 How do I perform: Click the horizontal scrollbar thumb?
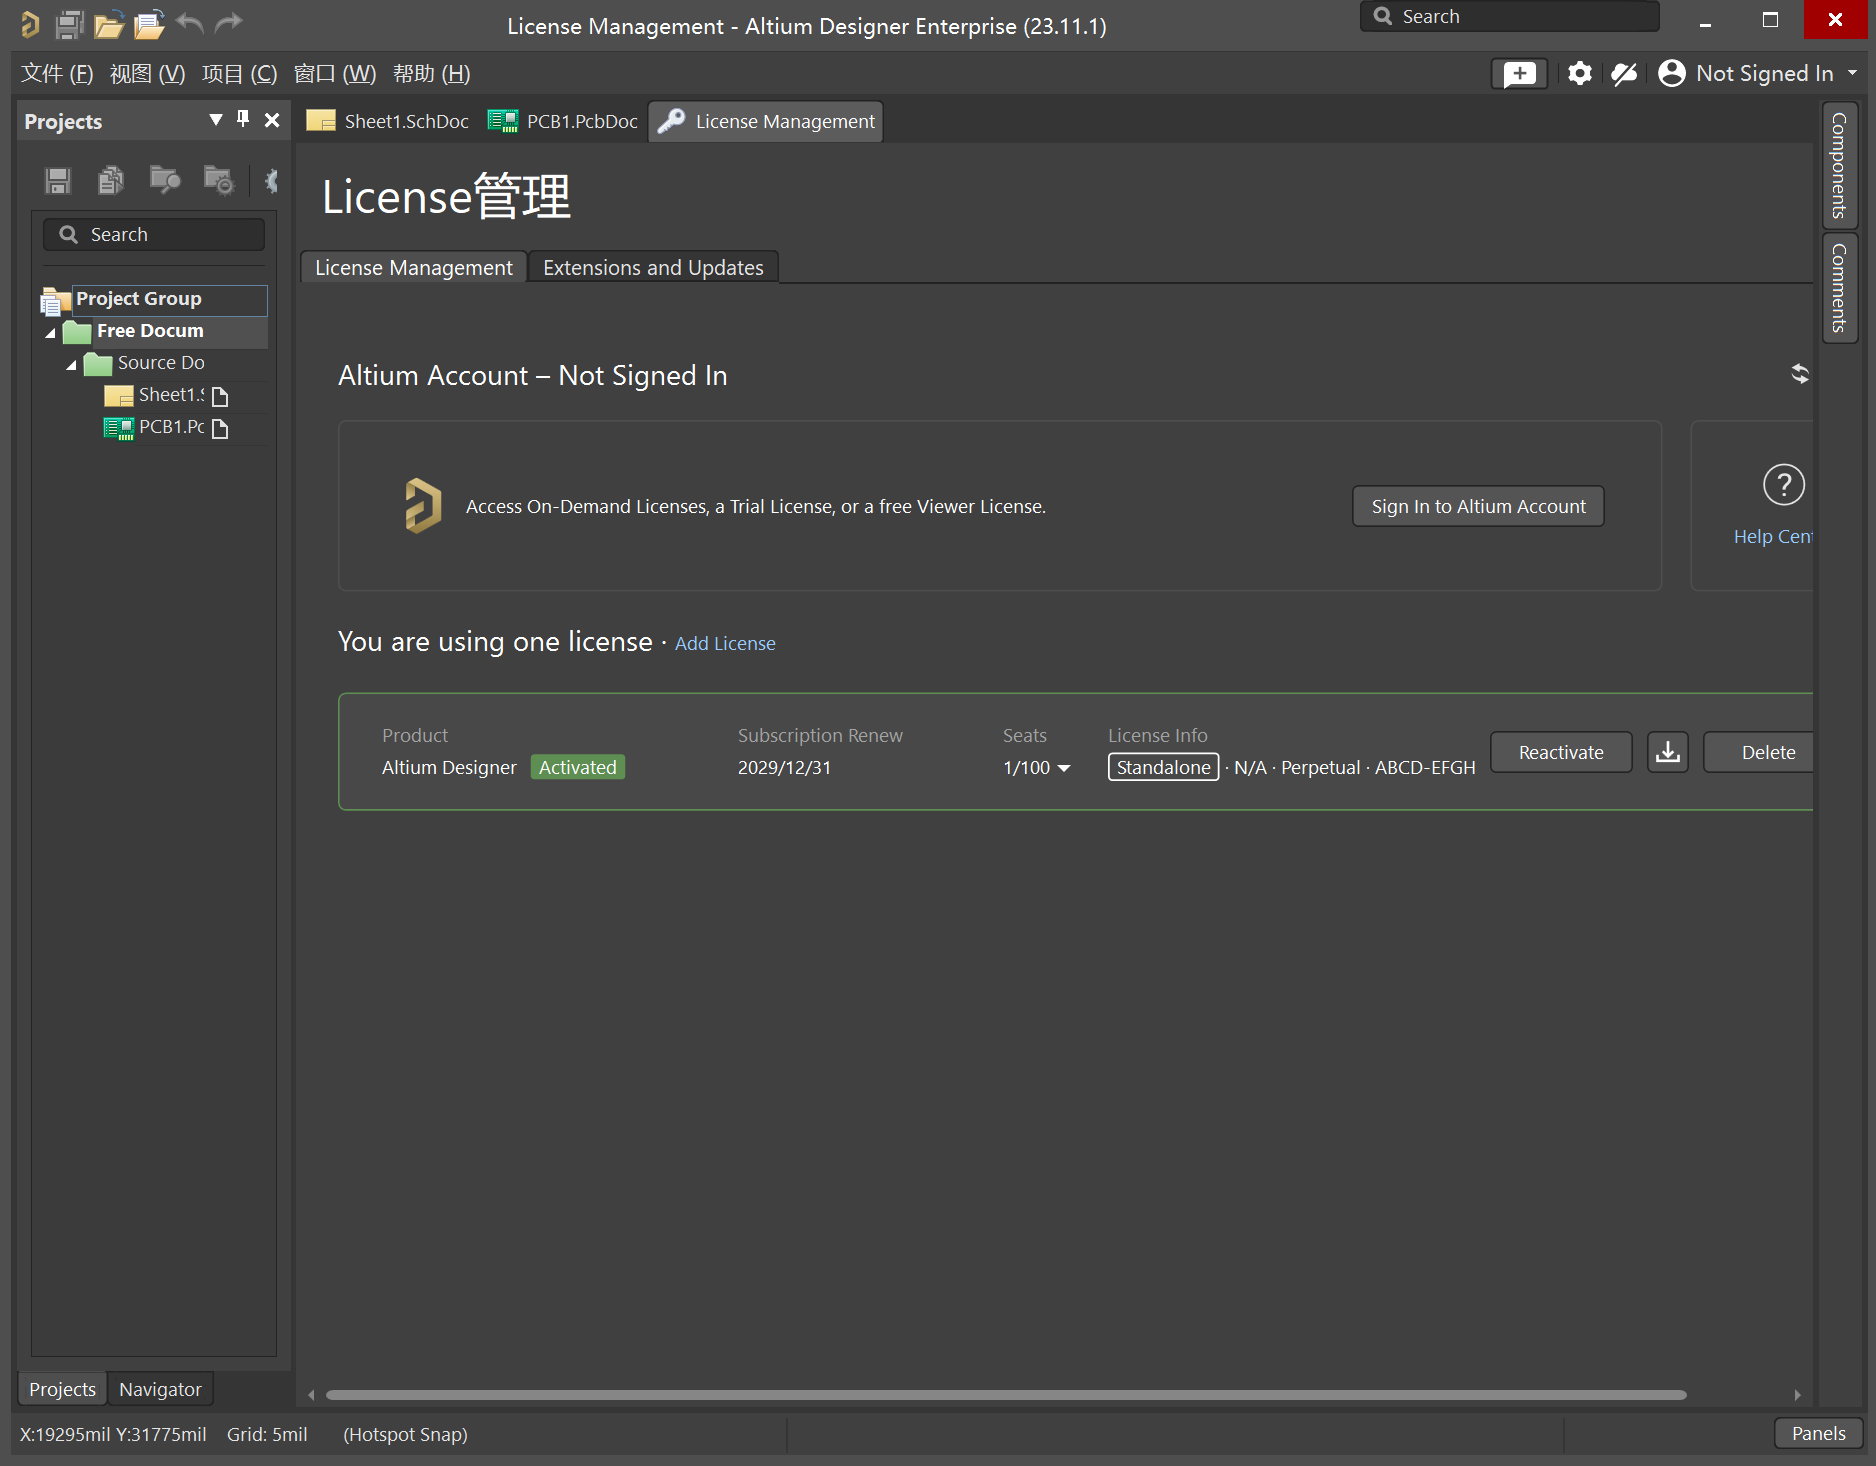point(1006,1395)
